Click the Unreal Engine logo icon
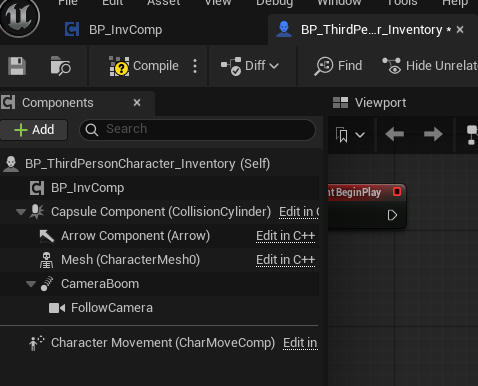Image resolution: width=478 pixels, height=386 pixels. (19, 17)
